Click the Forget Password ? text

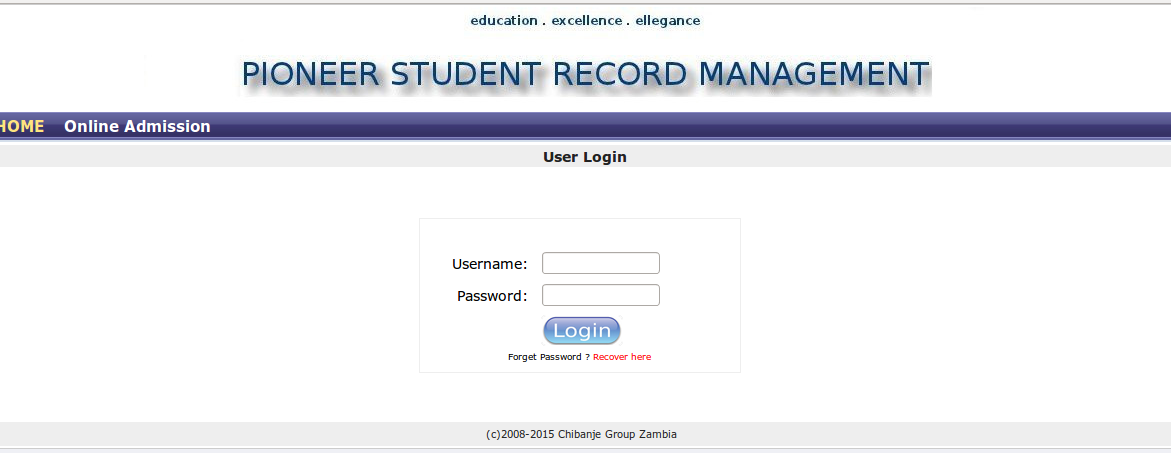coord(549,357)
